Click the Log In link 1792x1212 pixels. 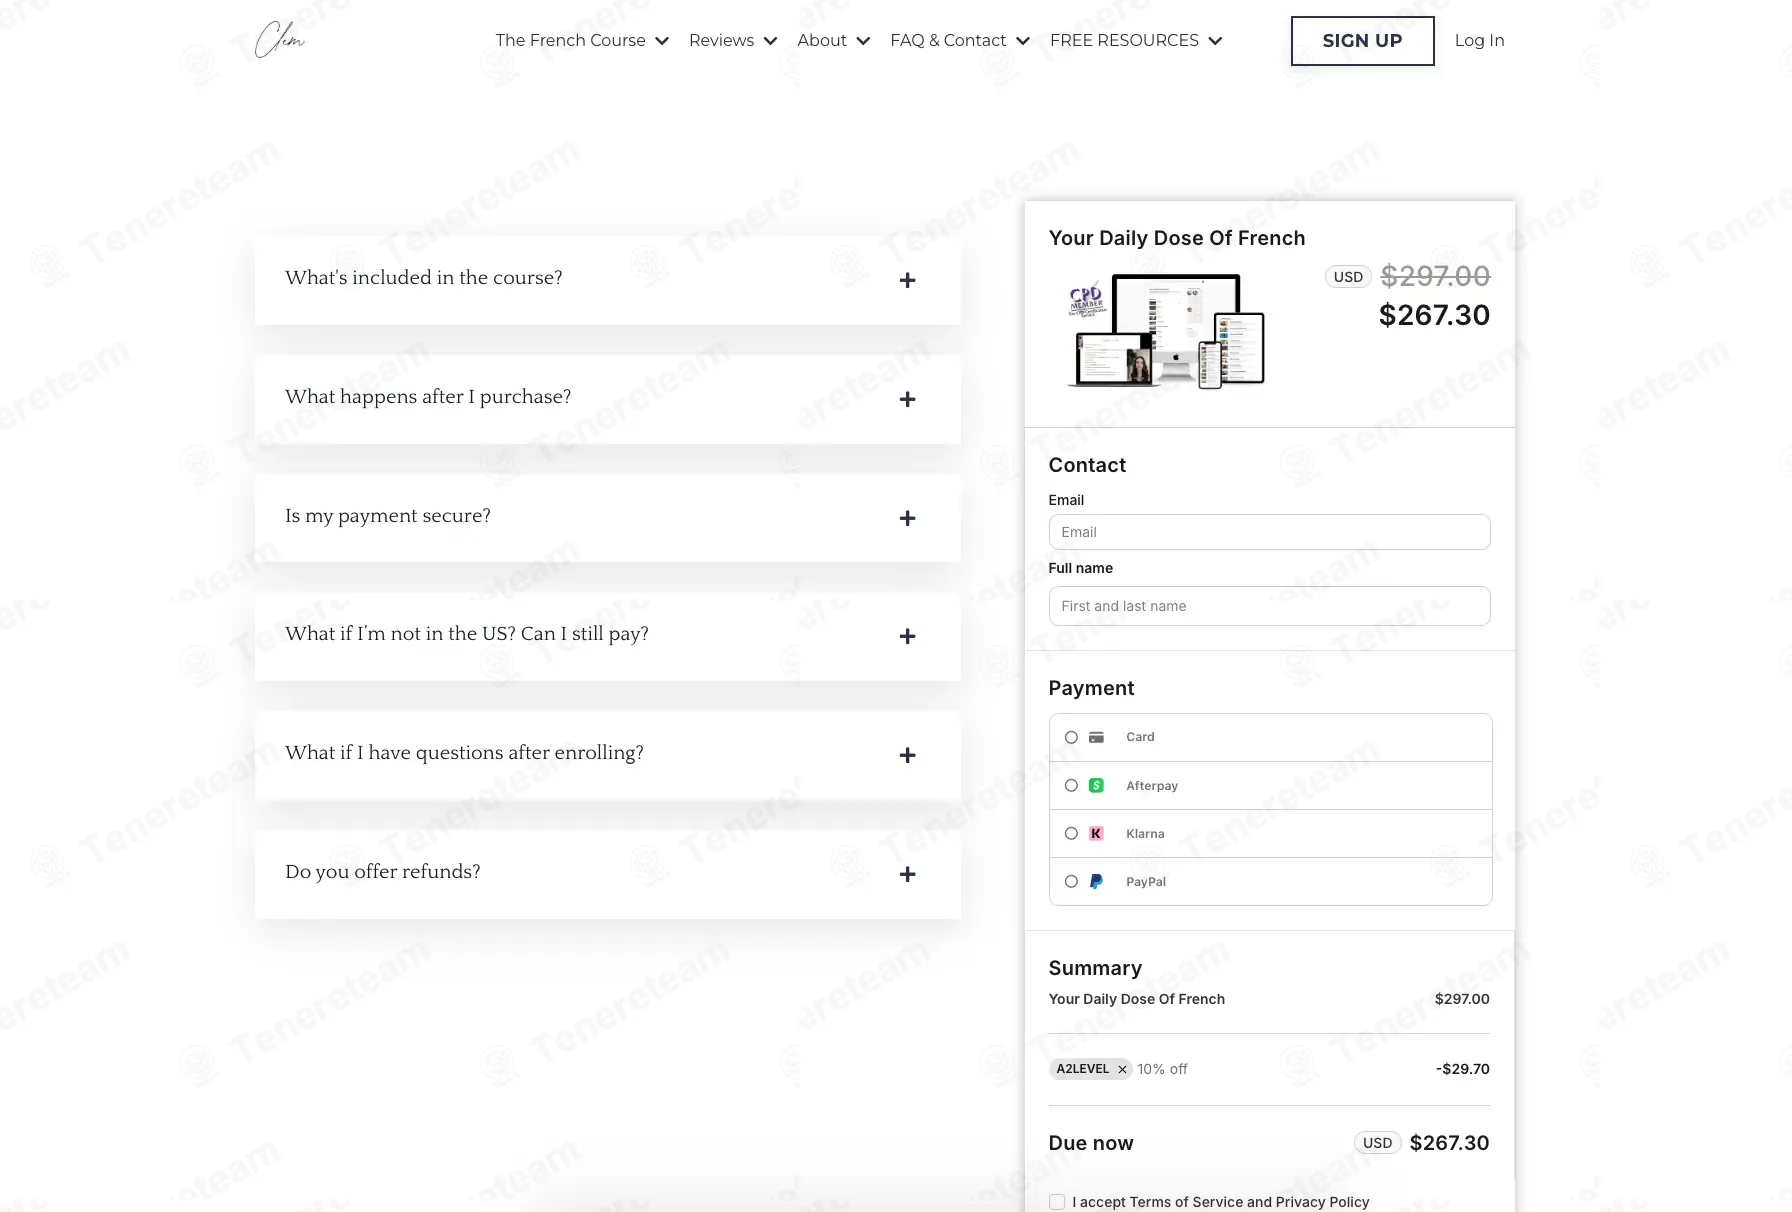[x=1479, y=40]
